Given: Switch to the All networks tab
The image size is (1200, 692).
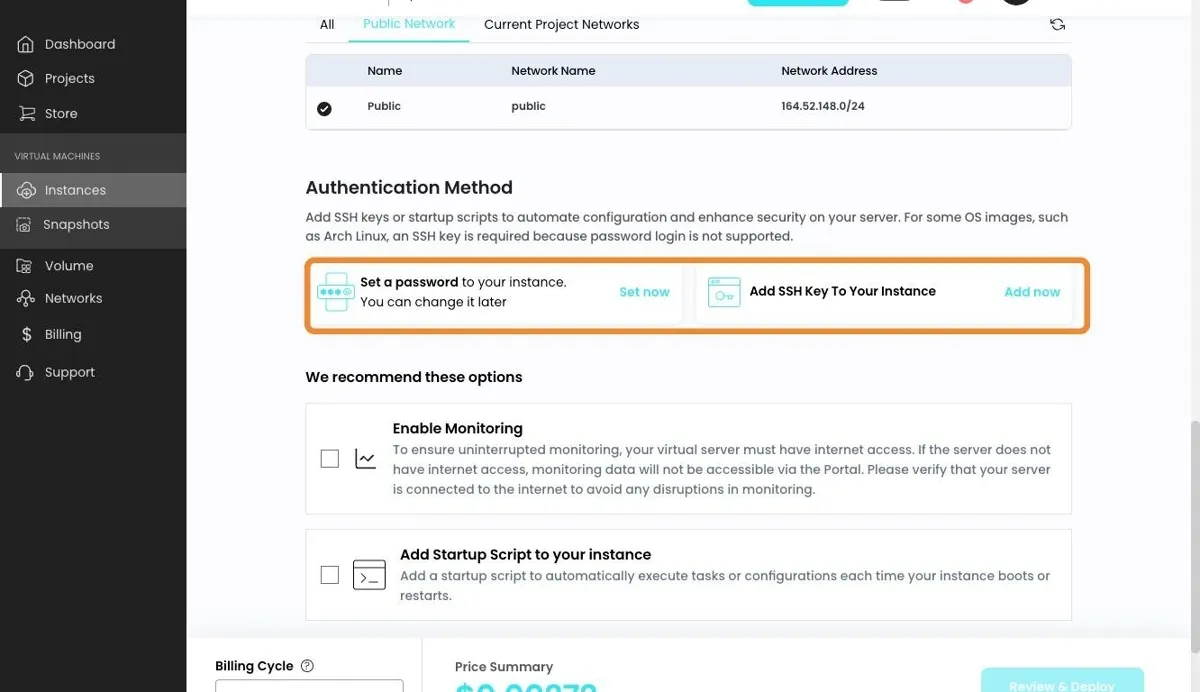Looking at the screenshot, I should pyautogui.click(x=327, y=24).
